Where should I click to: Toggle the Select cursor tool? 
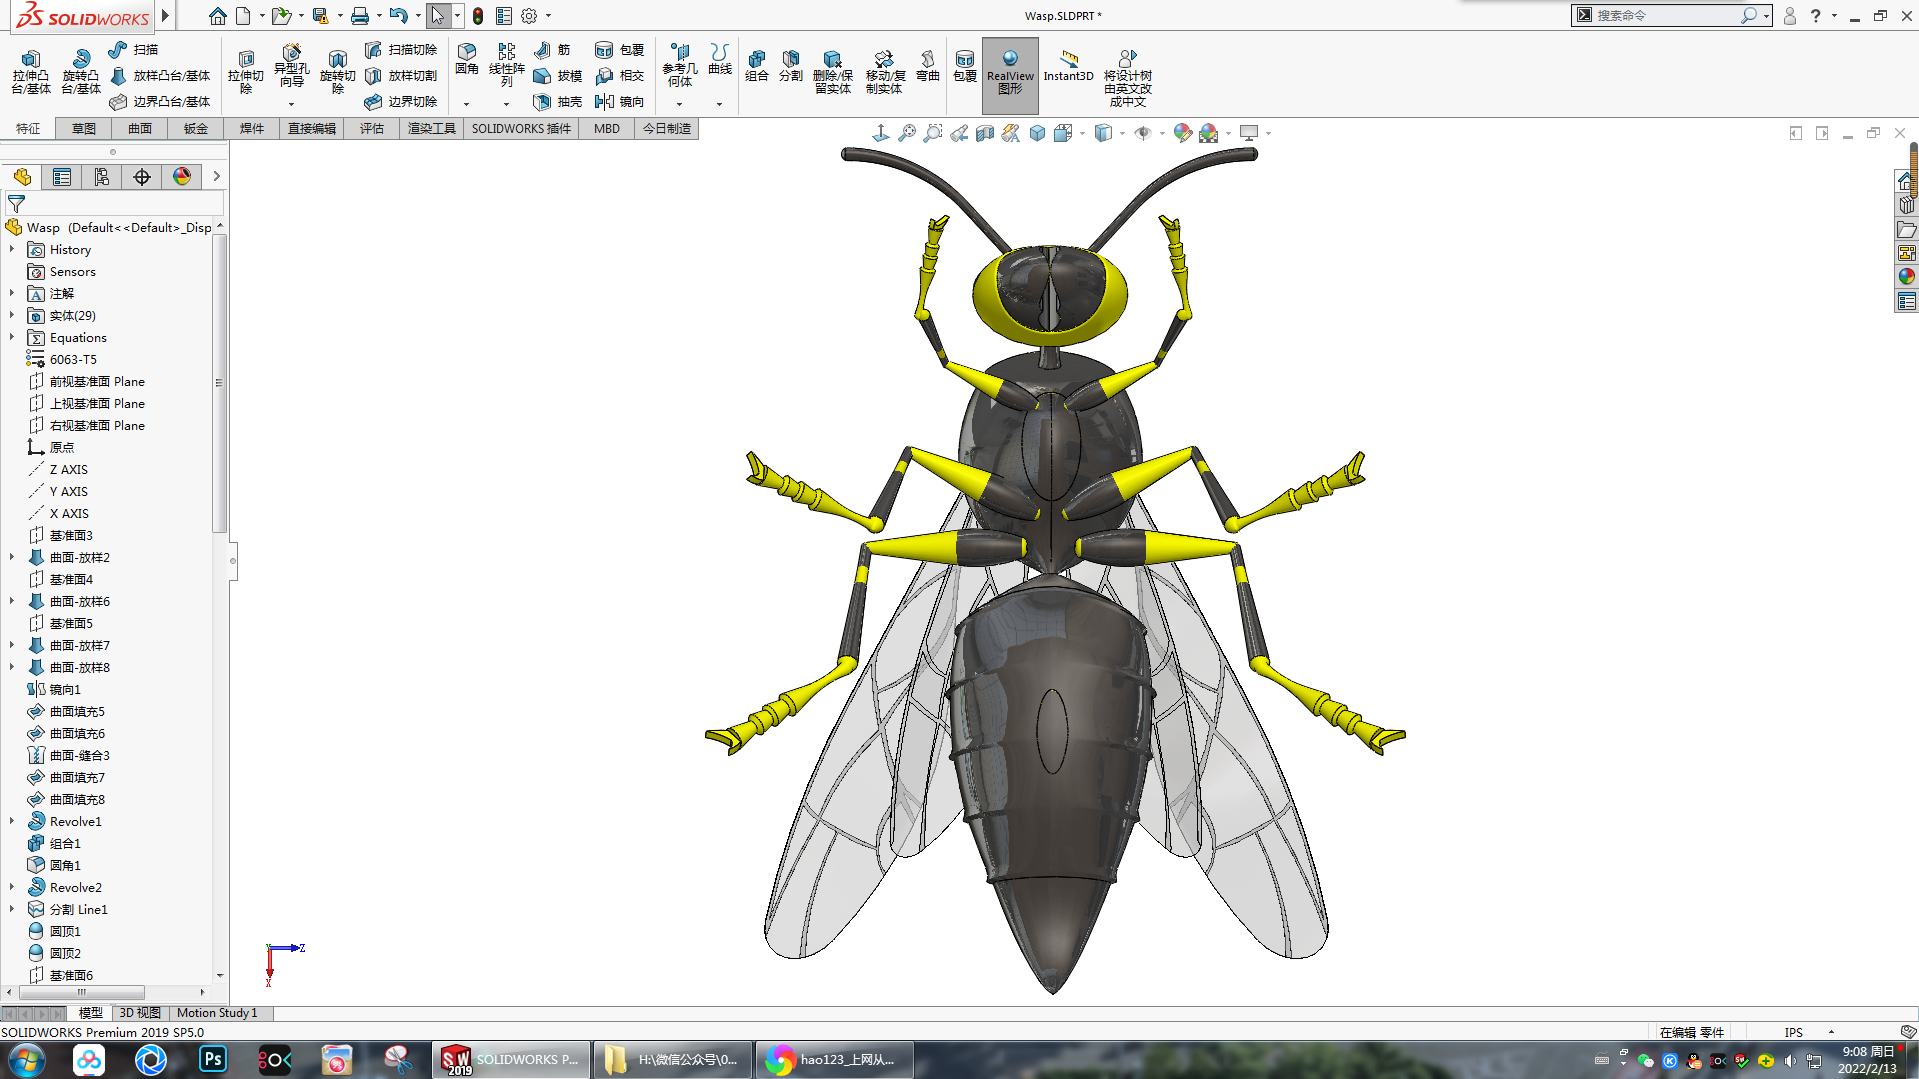[437, 16]
